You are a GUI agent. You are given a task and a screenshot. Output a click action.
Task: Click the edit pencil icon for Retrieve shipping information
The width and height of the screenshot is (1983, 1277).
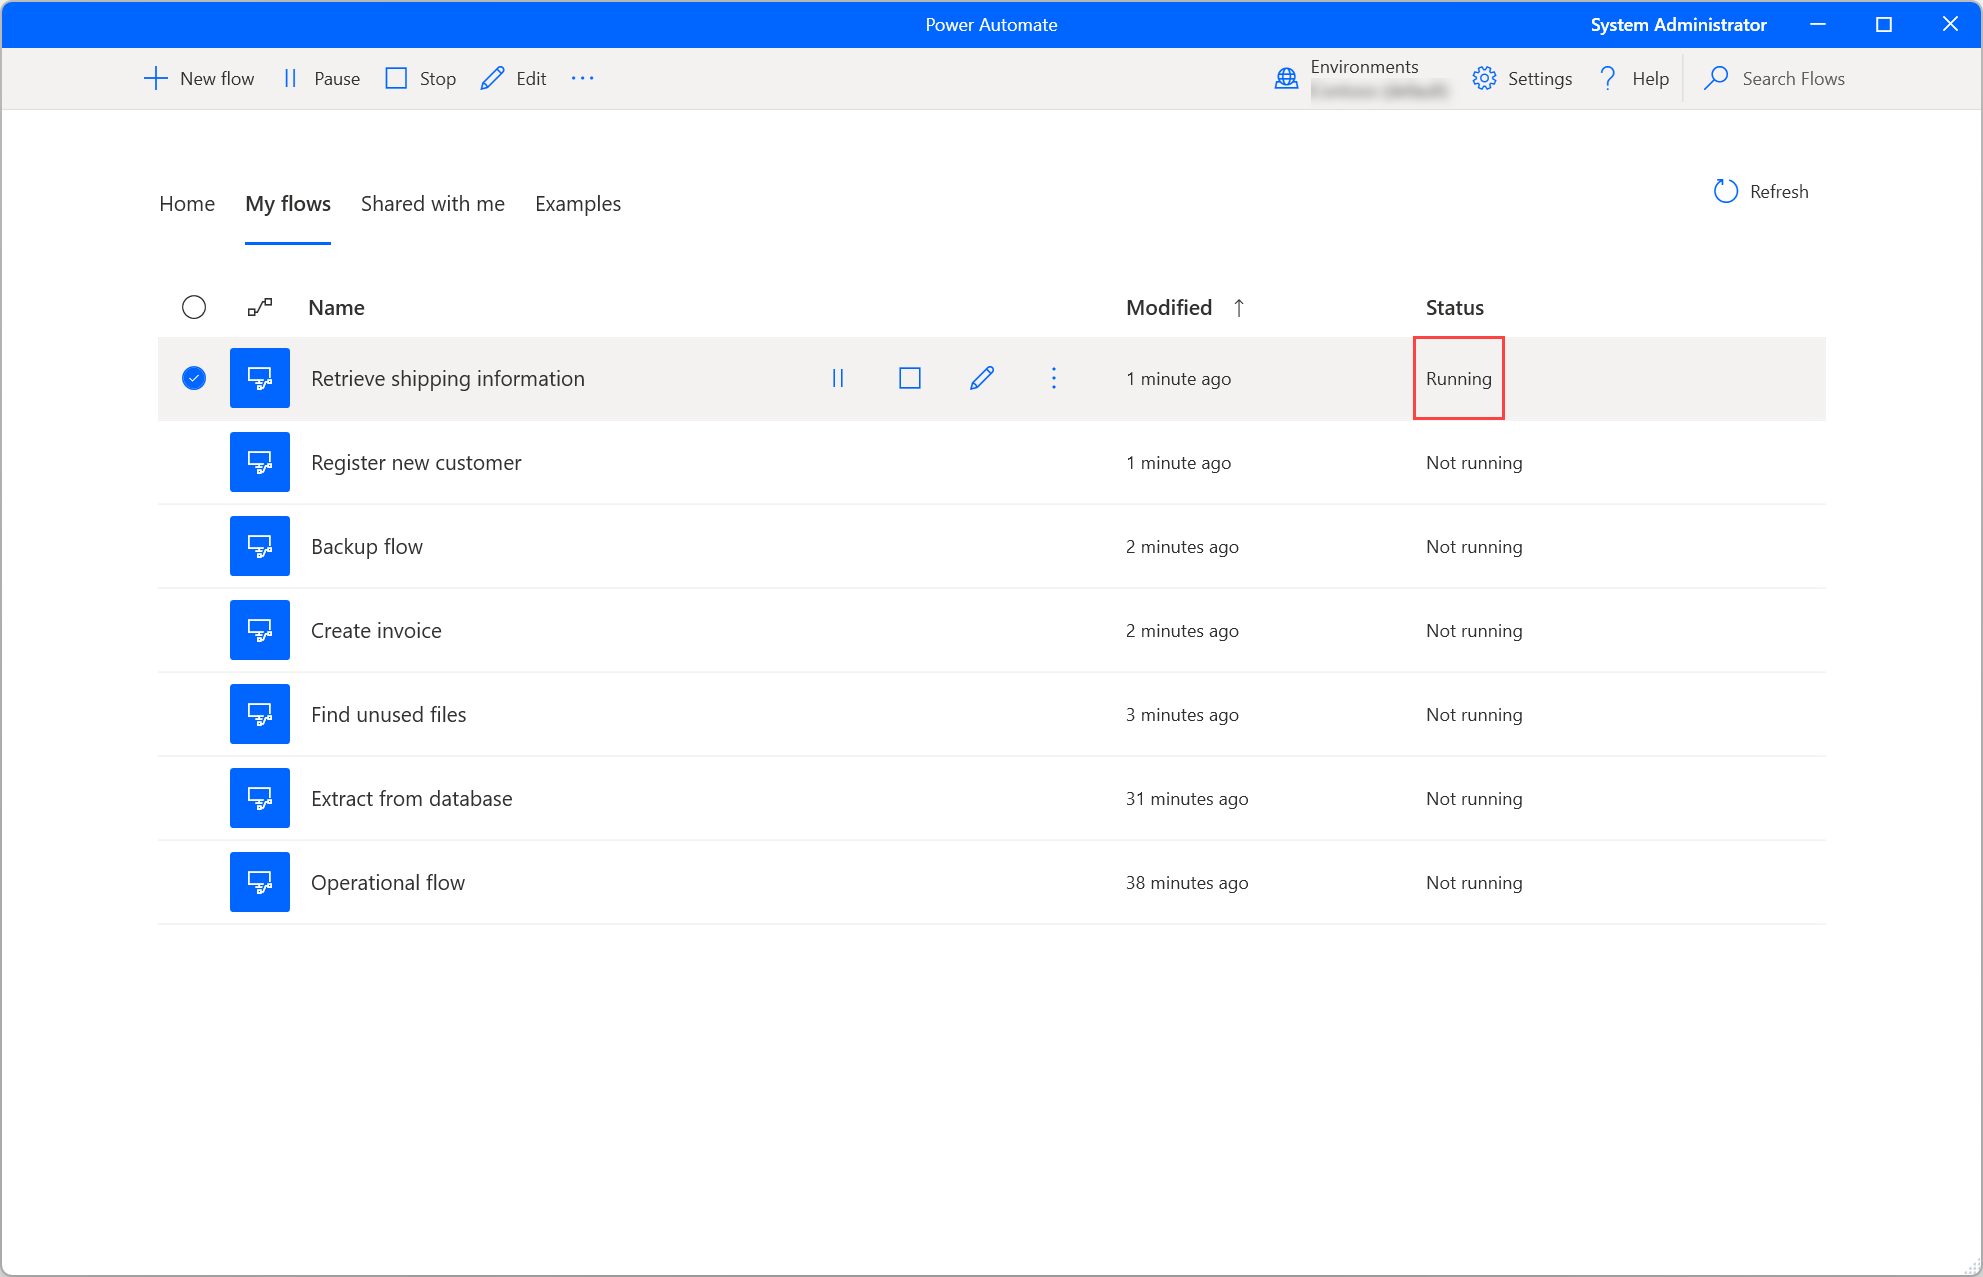(x=981, y=377)
